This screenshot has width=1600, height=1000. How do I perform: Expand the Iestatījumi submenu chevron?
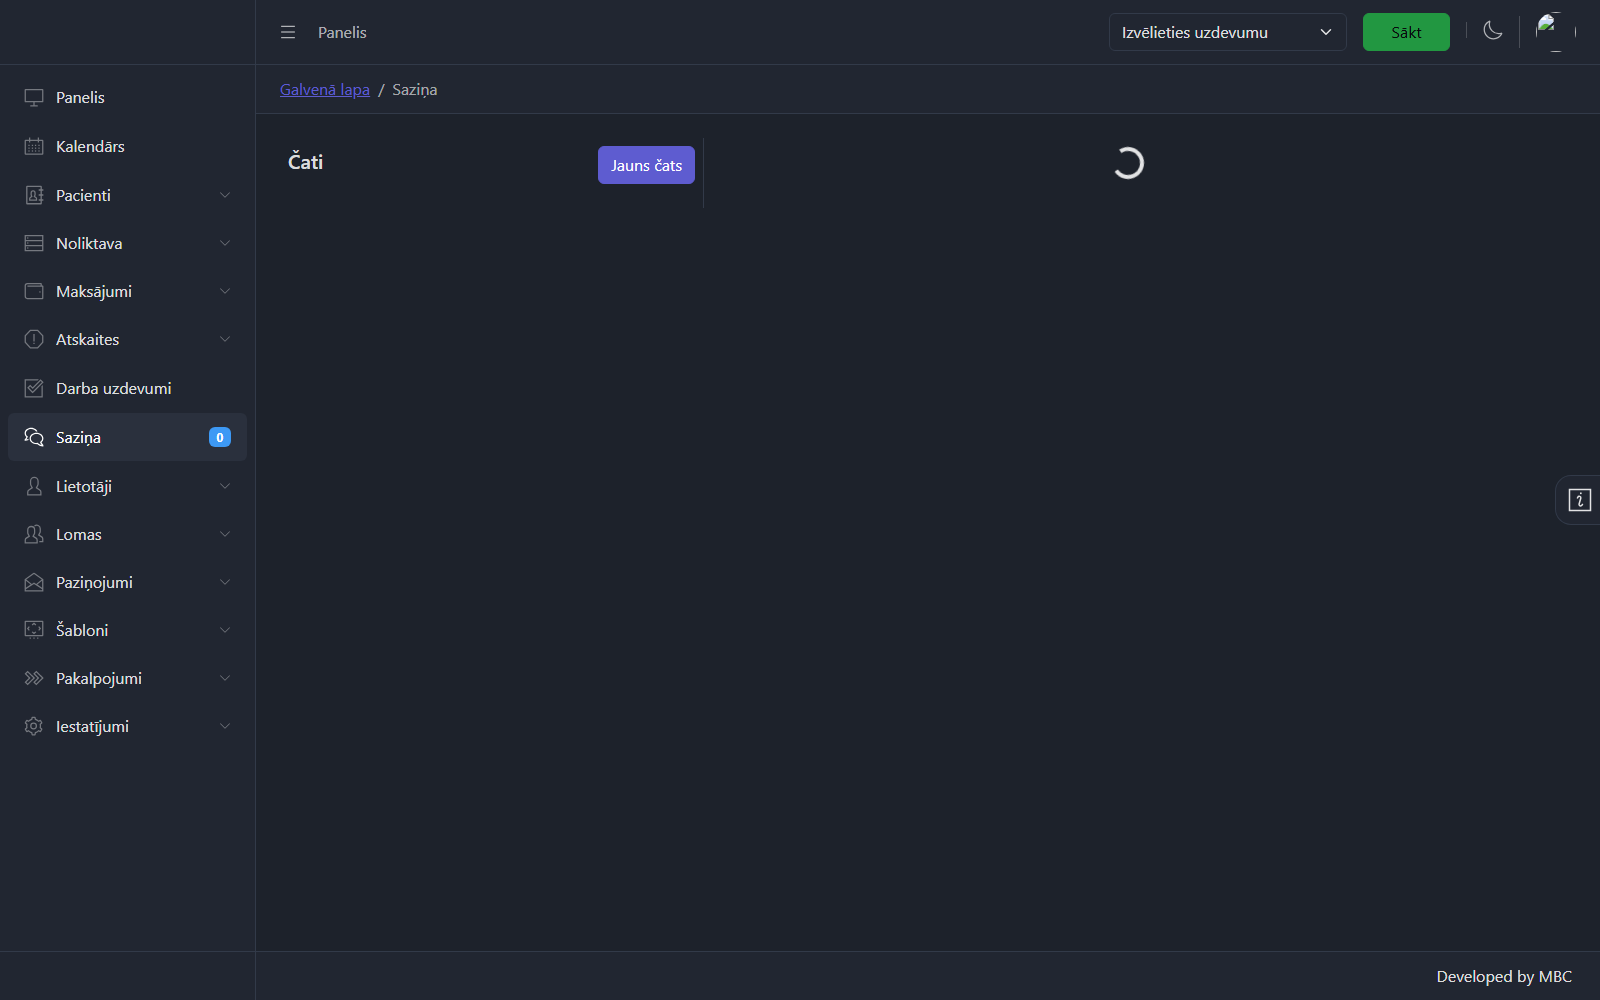click(x=225, y=726)
